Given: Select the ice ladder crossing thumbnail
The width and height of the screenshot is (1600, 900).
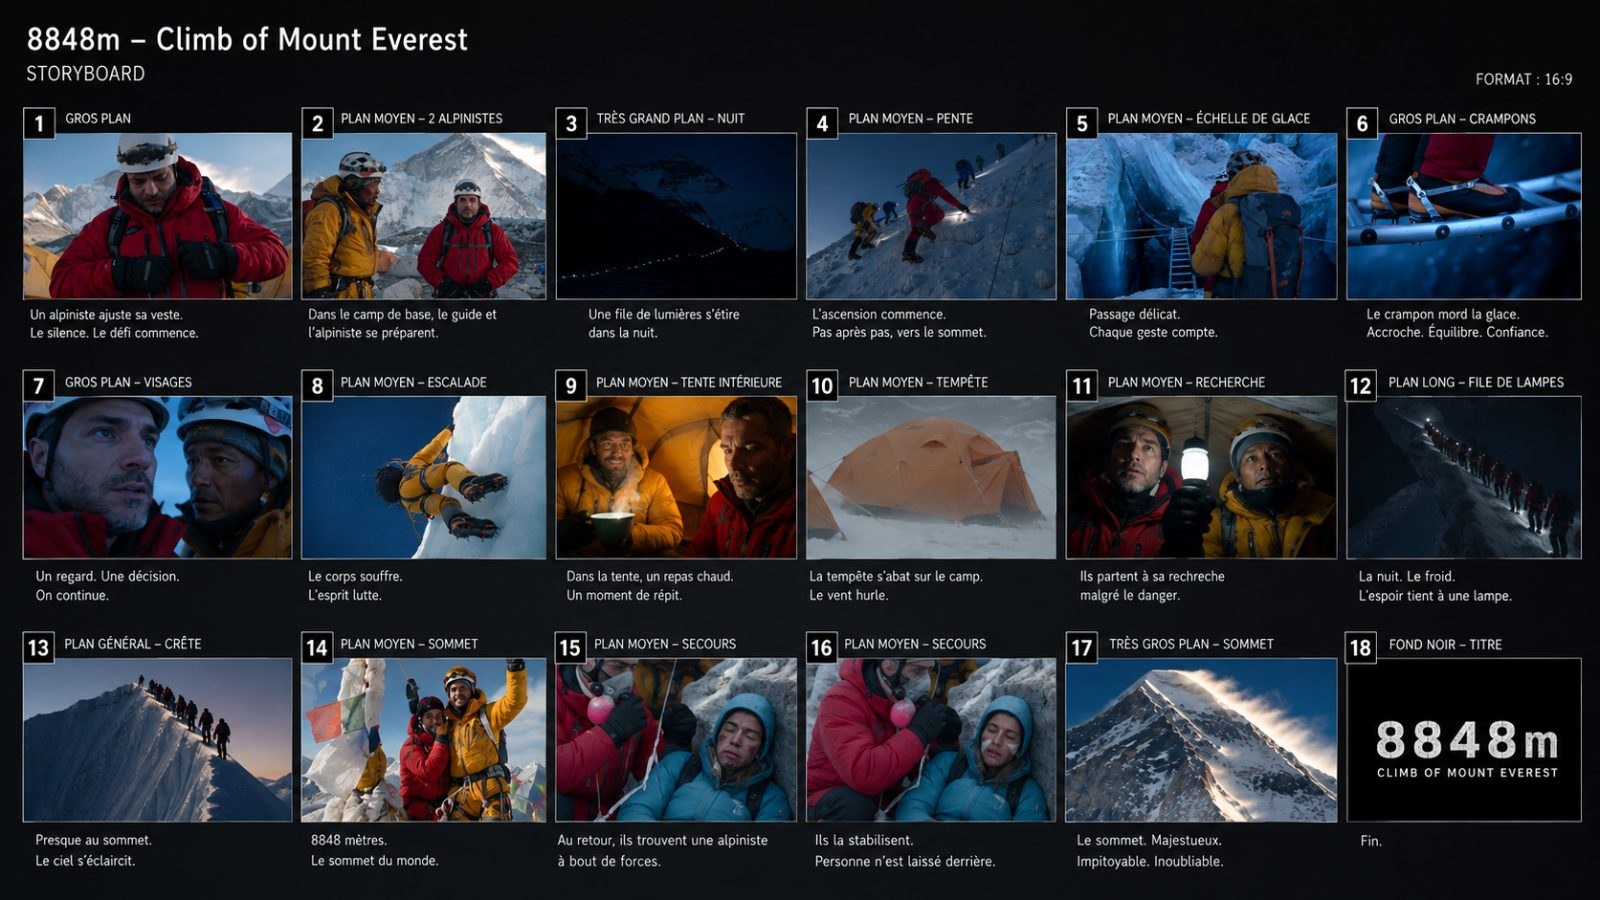Looking at the screenshot, I should coord(1201,216).
